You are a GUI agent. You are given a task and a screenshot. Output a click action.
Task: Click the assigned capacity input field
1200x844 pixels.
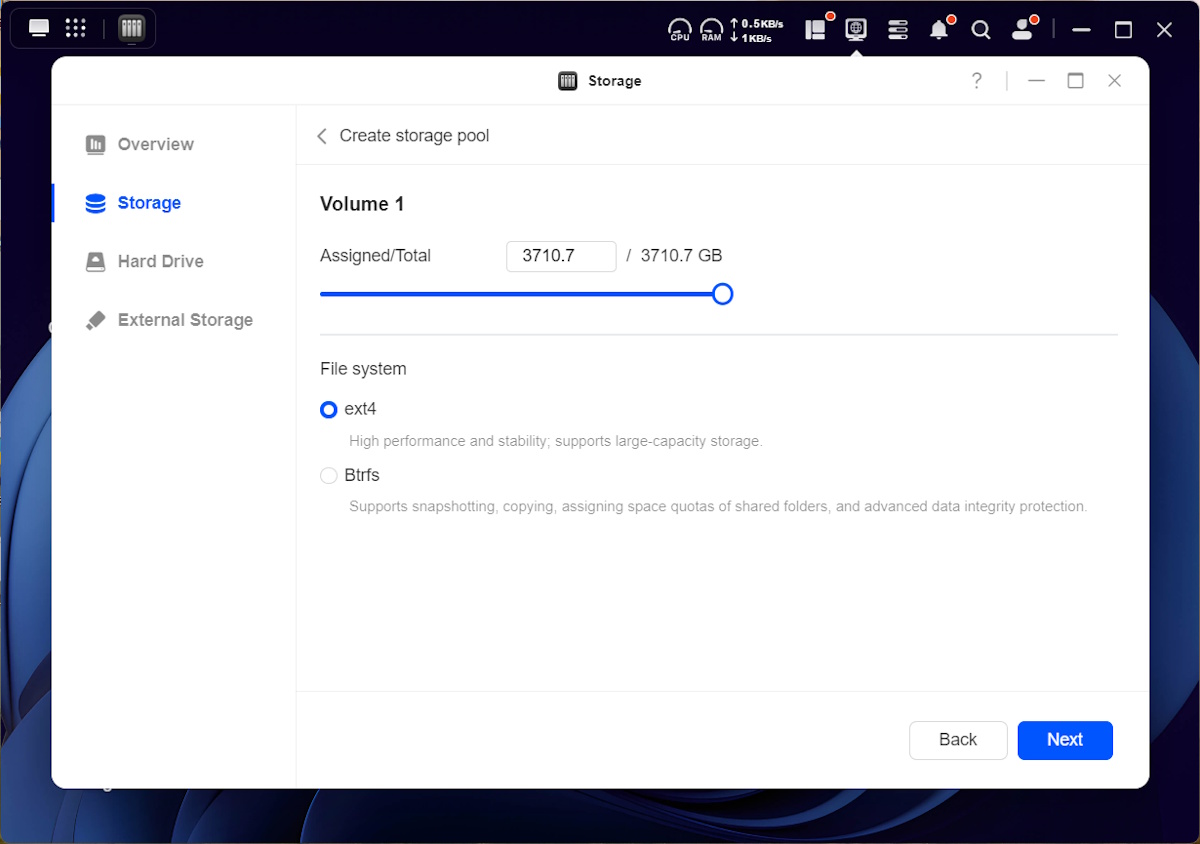561,256
